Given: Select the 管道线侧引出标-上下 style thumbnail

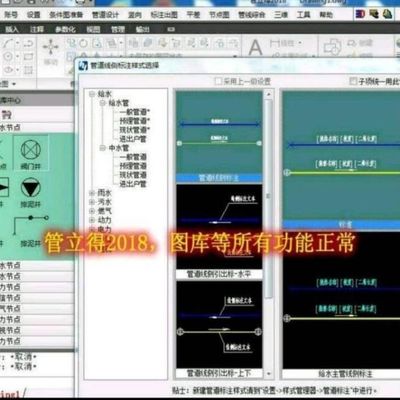Looking at the screenshot, I should click(x=219, y=329).
